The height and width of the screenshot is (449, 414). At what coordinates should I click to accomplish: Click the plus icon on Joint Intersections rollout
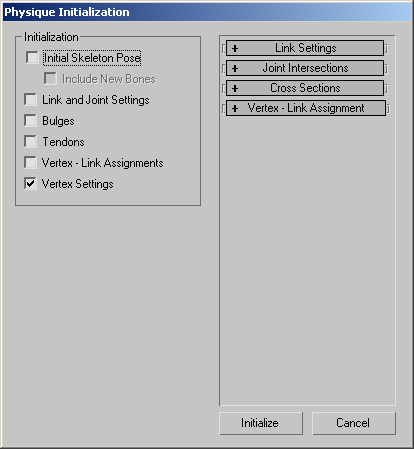(235, 69)
